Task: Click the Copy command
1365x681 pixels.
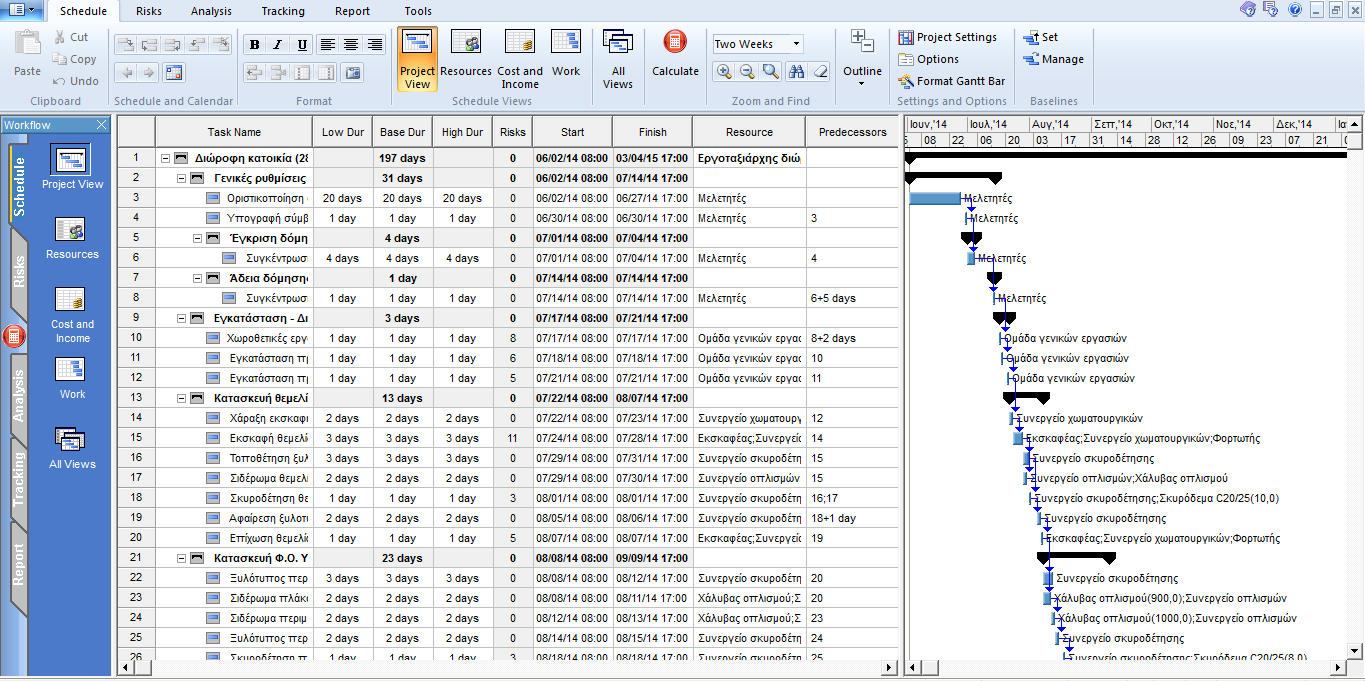Action: 74,59
